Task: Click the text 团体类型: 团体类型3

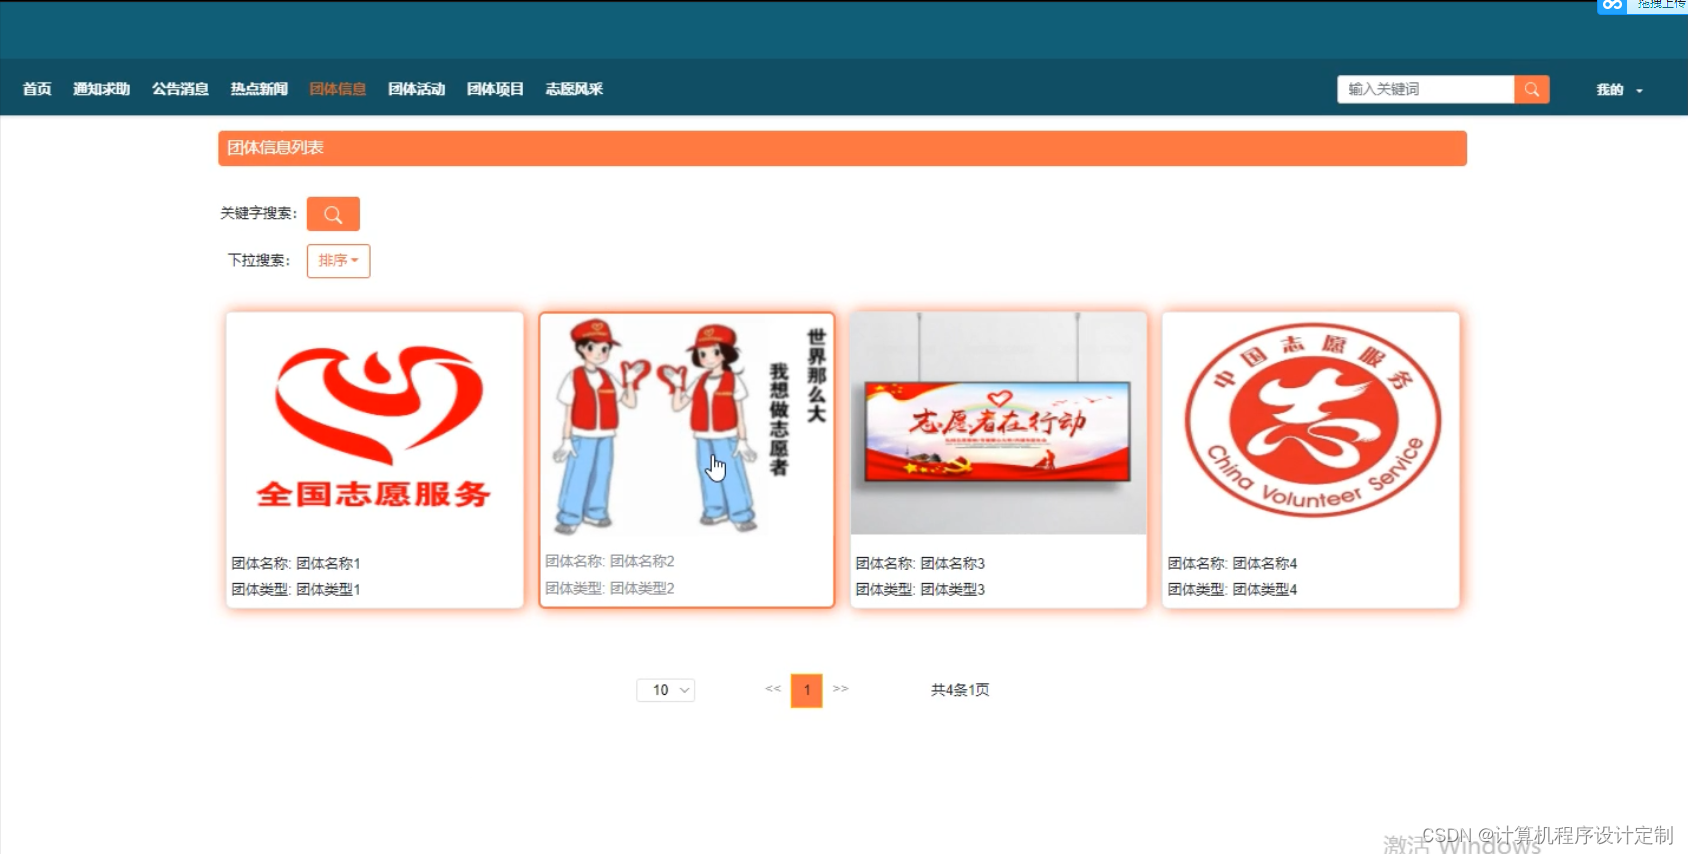Action: tap(921, 590)
